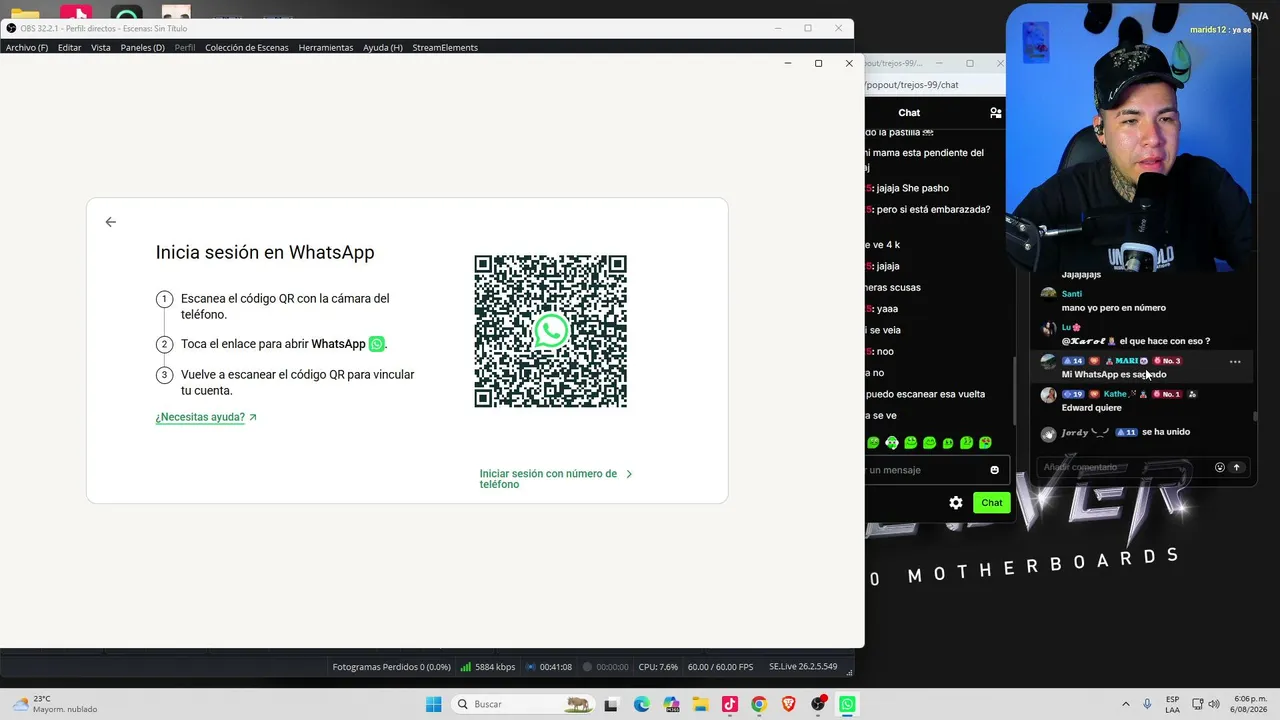Click the SE.Live 26.2.5.549 version label
Screen dimensions: 1280x720
(803, 667)
